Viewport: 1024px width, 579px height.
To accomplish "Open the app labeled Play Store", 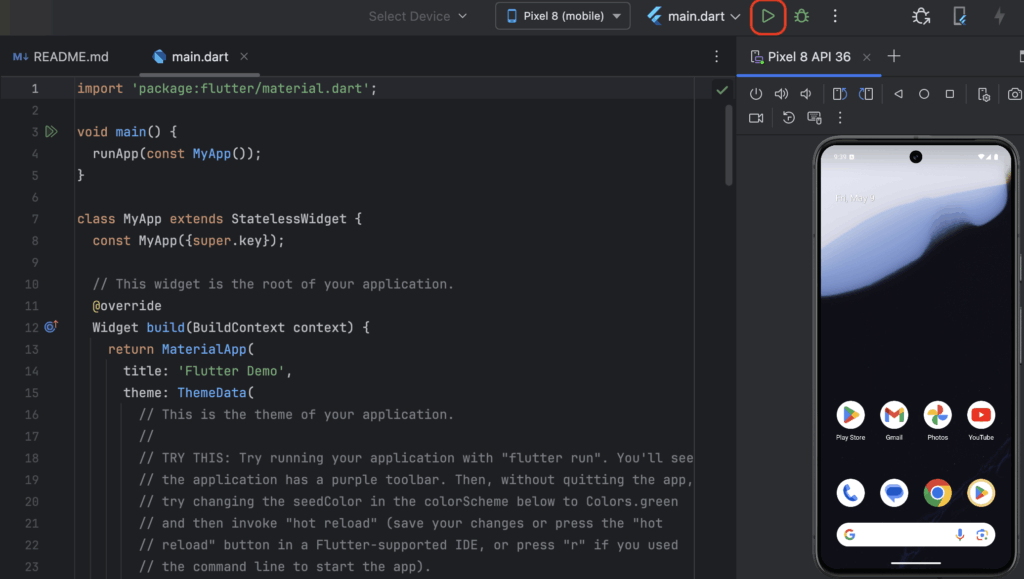I will (x=850, y=415).
